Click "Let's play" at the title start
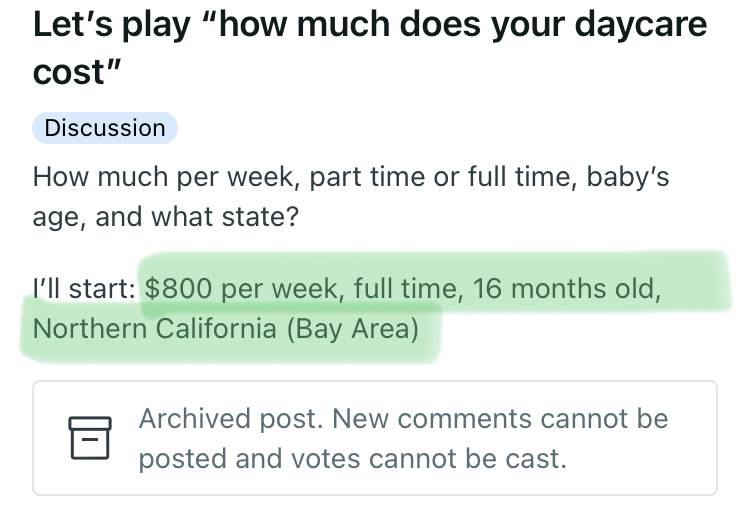The width and height of the screenshot is (750, 511). [x=111, y=24]
